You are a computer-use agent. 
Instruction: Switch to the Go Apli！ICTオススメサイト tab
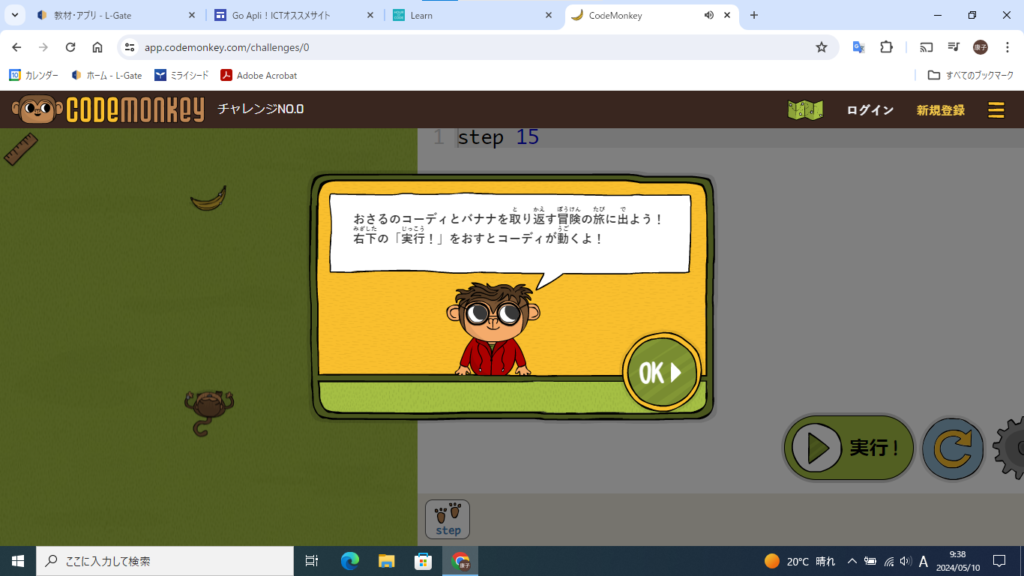coord(295,15)
